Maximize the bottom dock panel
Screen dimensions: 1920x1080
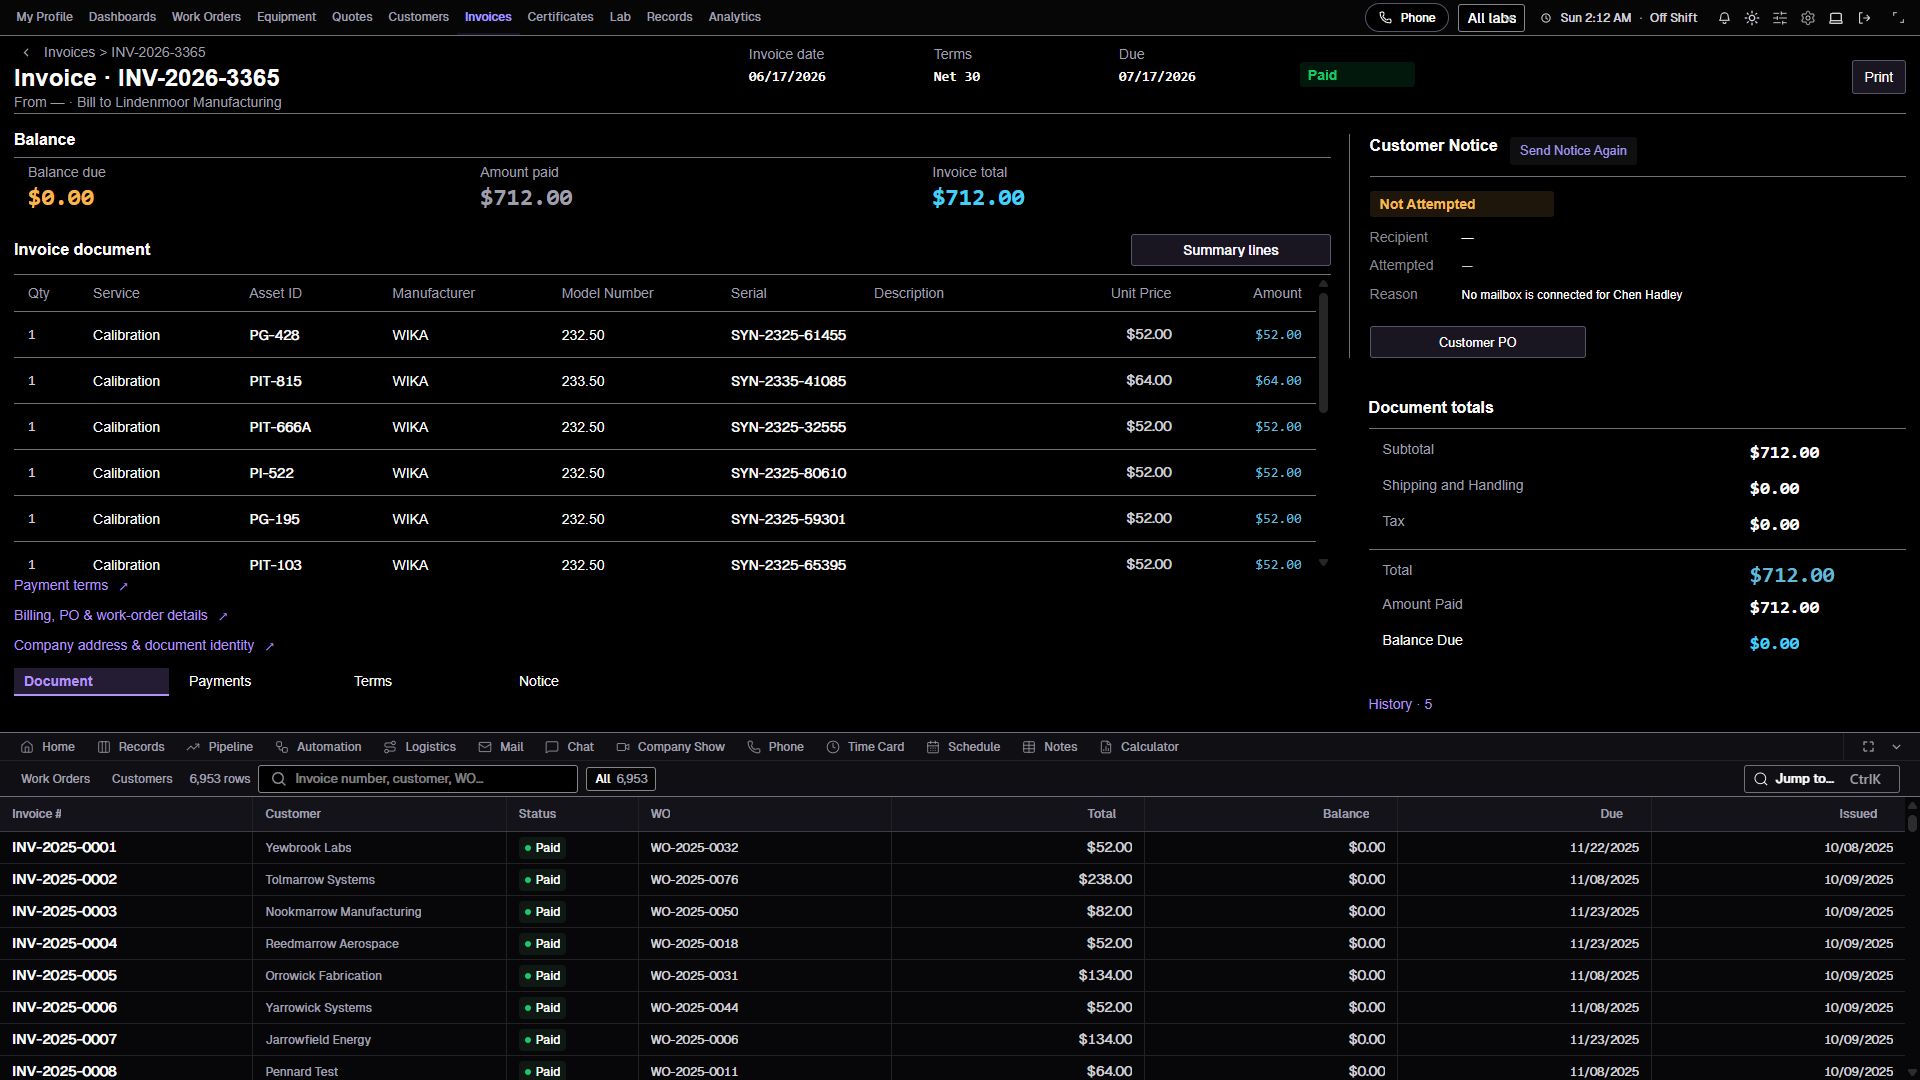click(x=1868, y=747)
